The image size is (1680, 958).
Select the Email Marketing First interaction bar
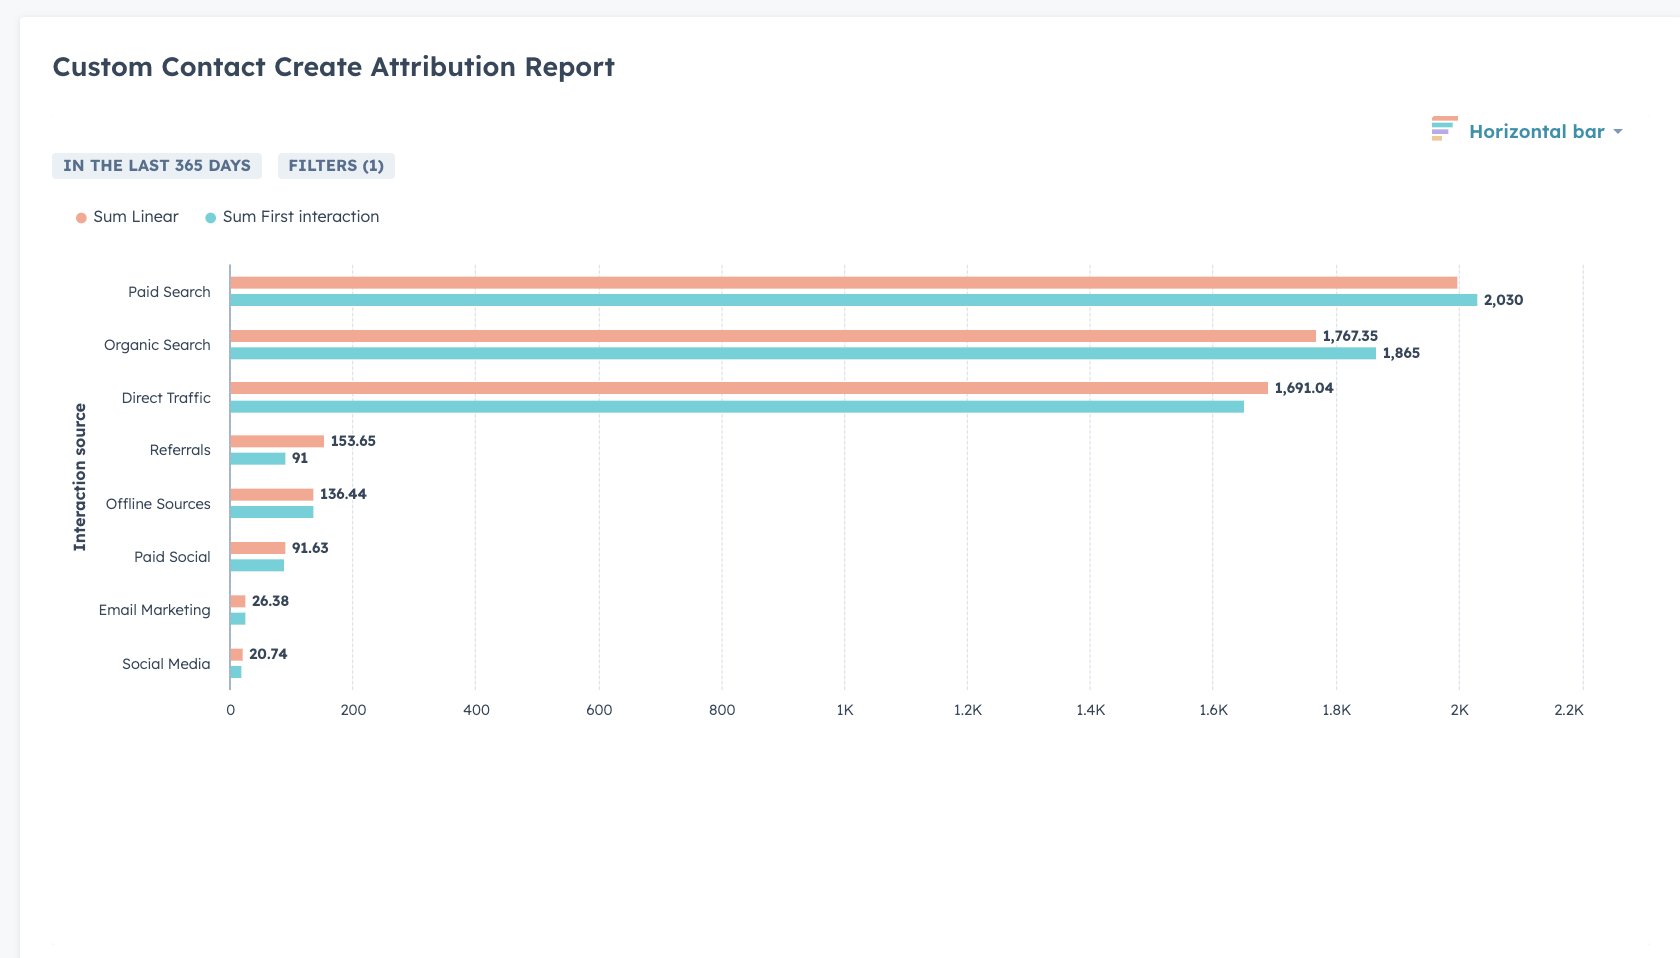coord(238,619)
